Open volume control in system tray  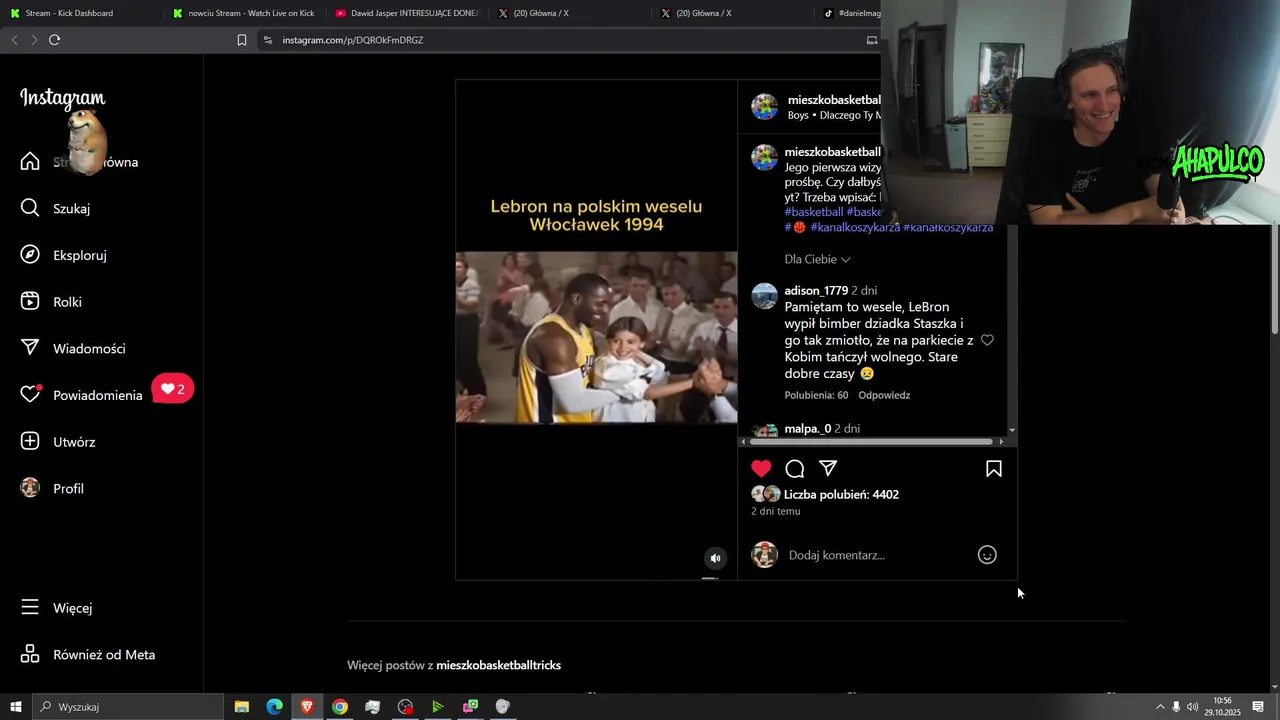pyautogui.click(x=1192, y=707)
